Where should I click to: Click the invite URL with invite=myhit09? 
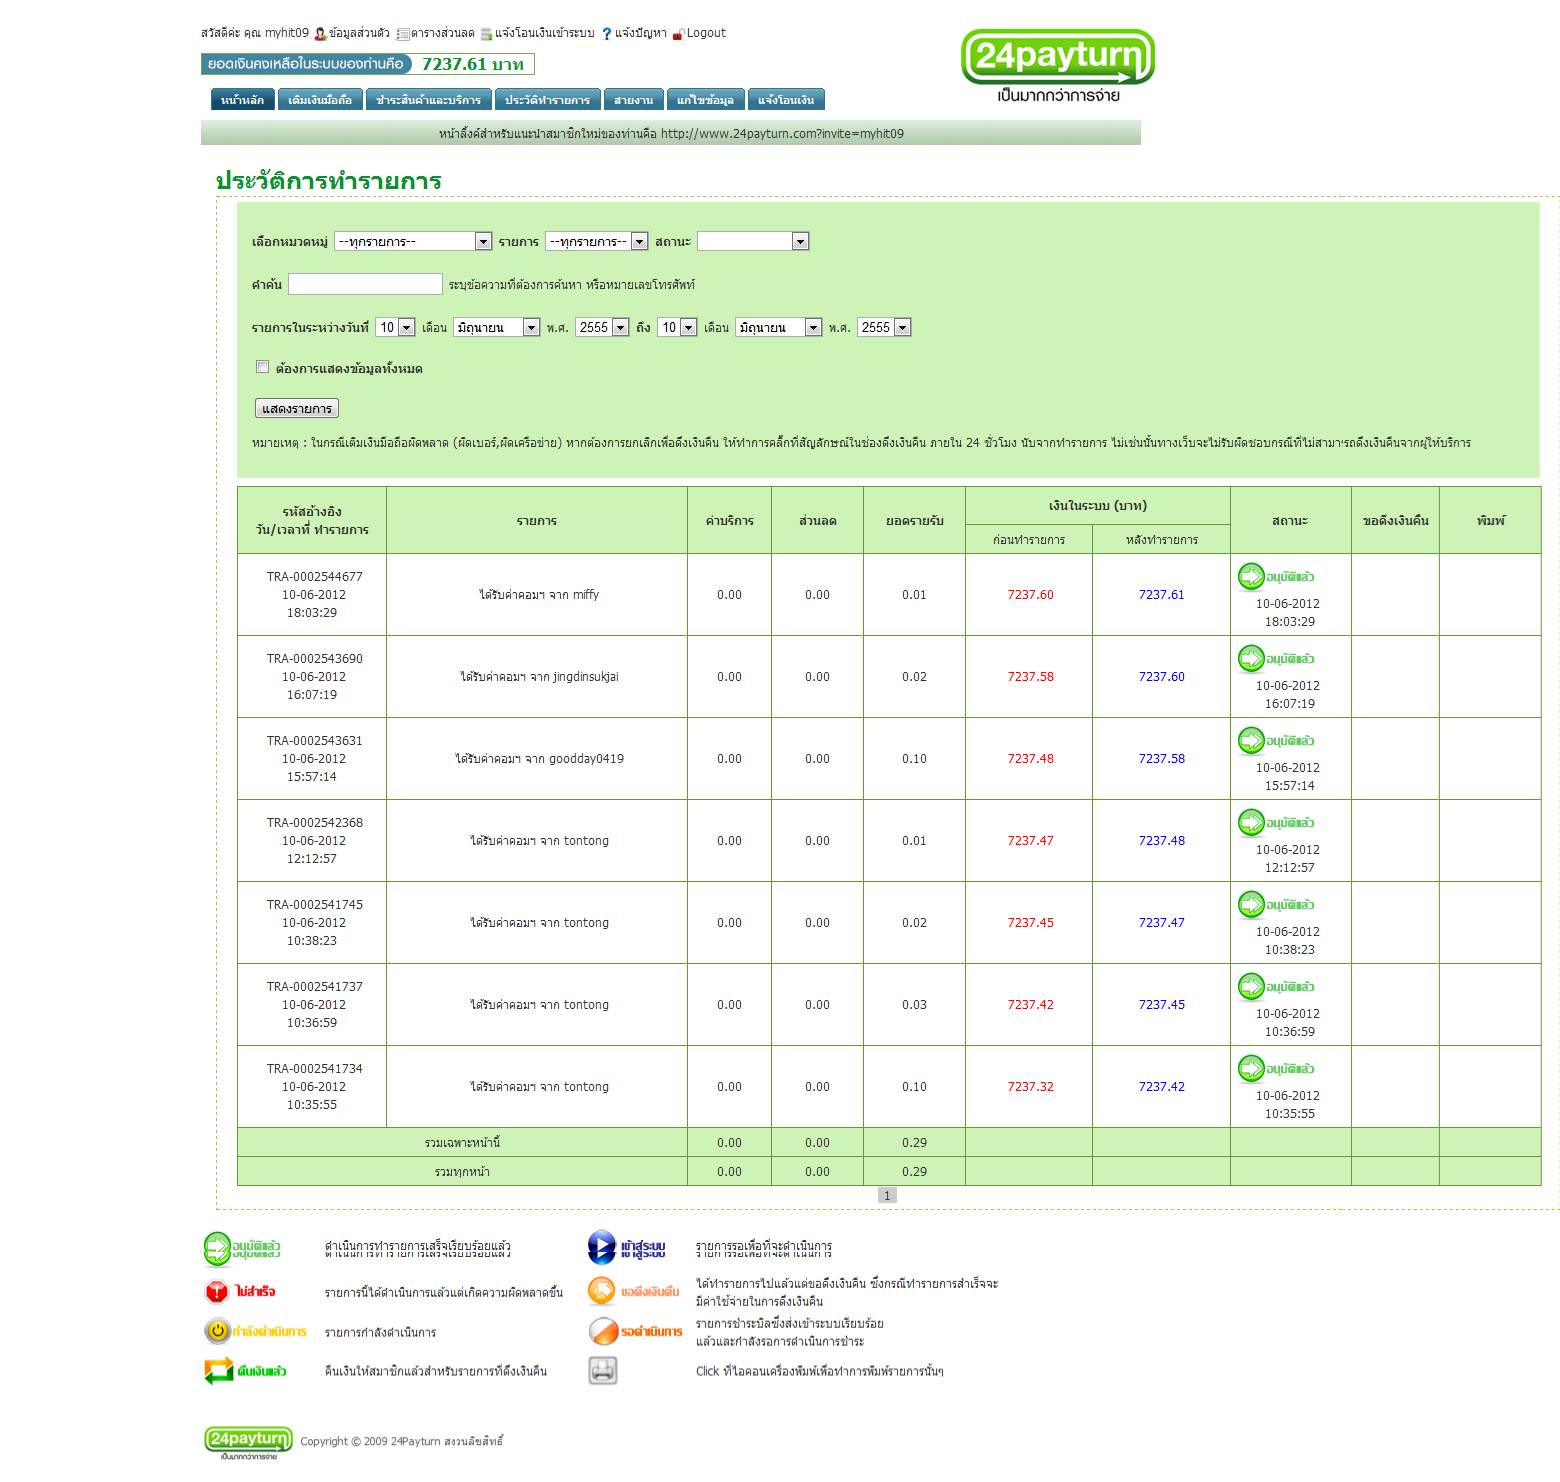782,134
